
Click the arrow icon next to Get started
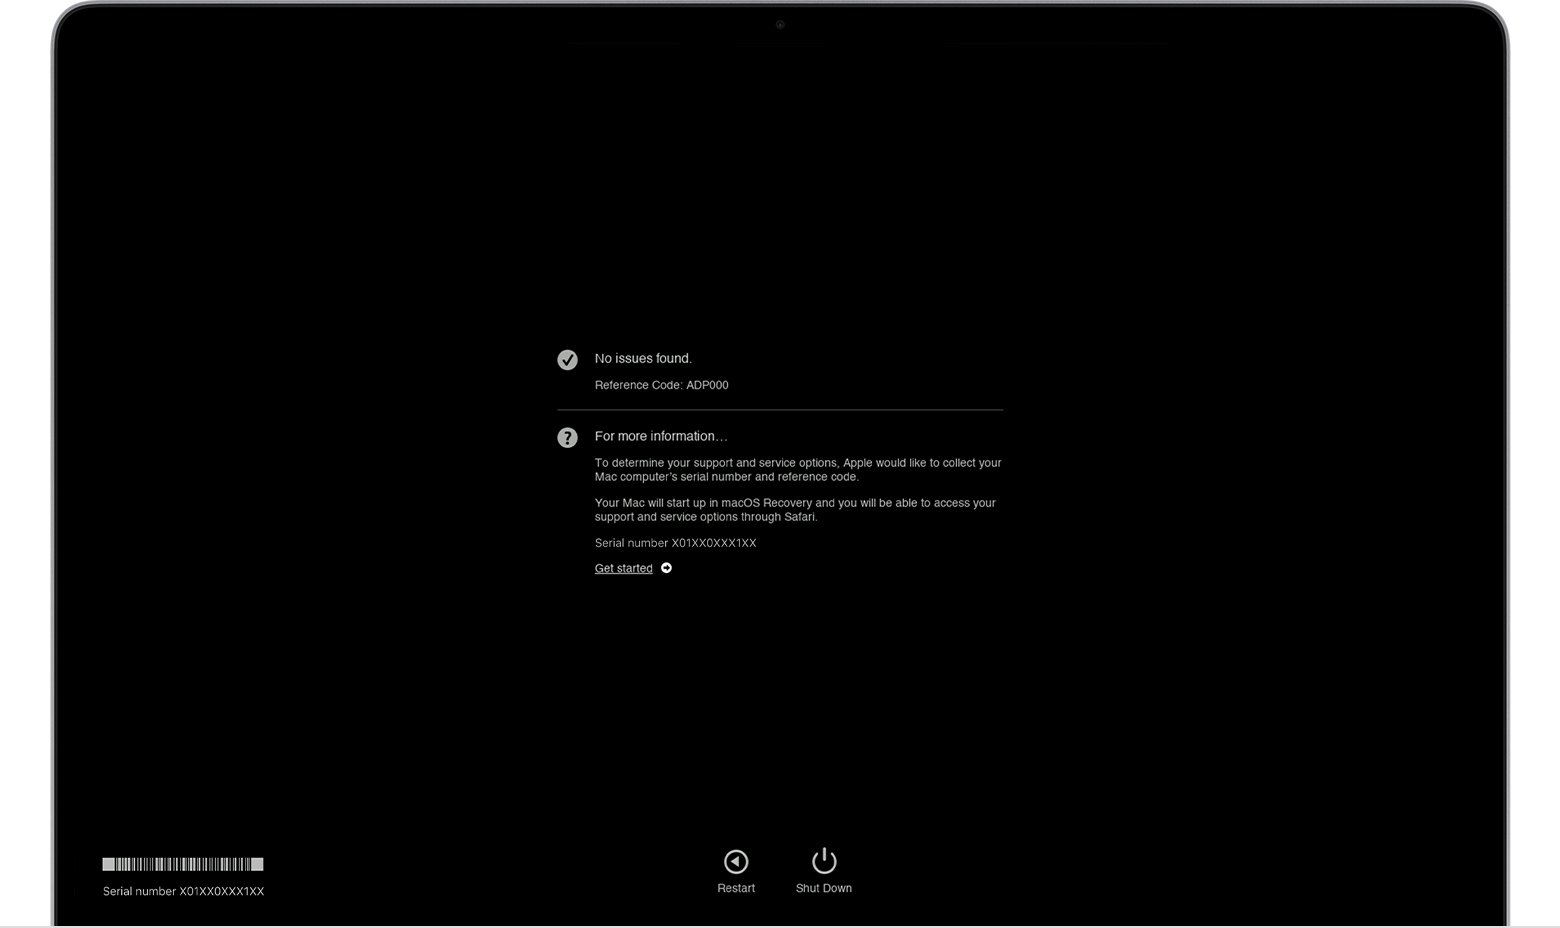[x=667, y=568]
